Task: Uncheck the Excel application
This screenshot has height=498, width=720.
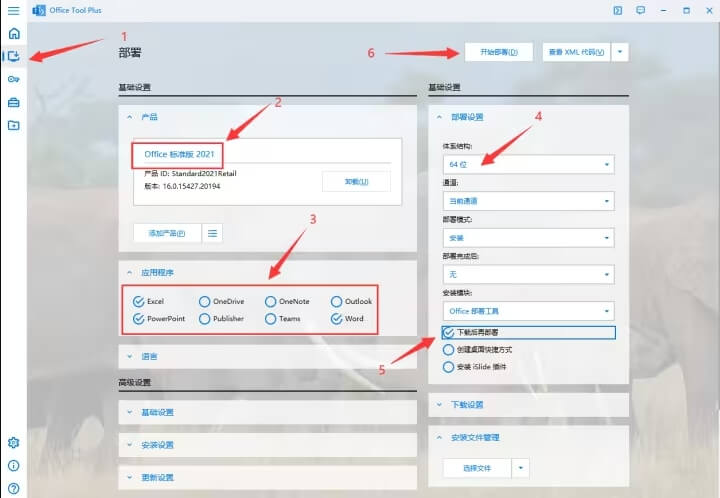Action: (x=148, y=302)
